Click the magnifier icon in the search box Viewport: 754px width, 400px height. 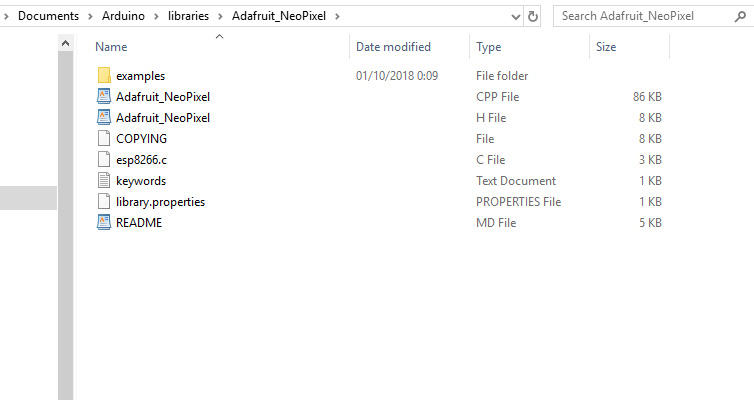click(x=740, y=16)
